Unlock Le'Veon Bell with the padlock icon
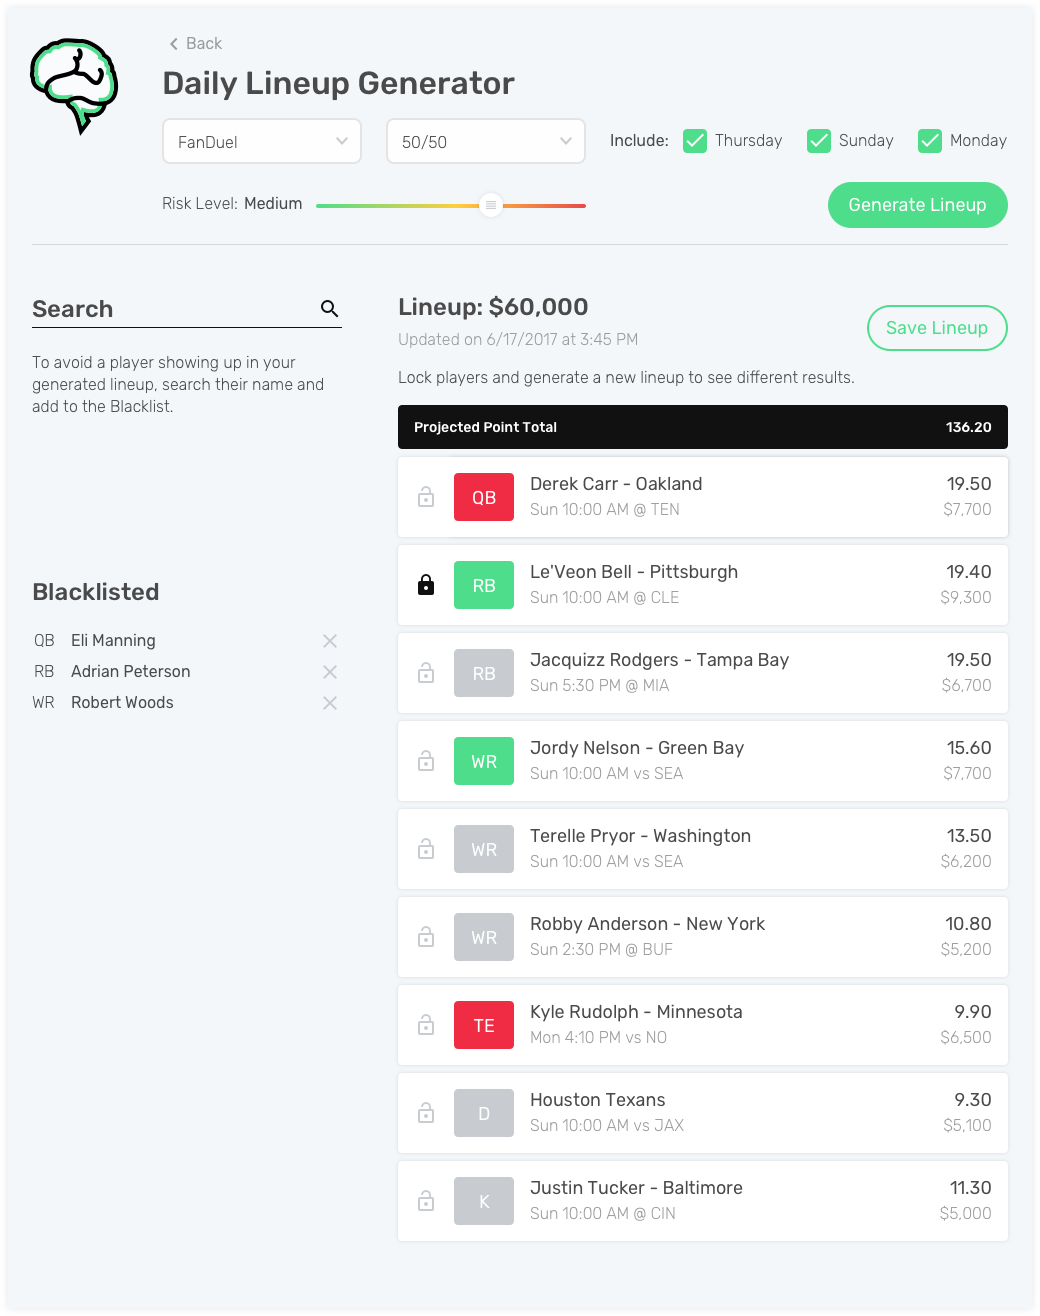 (426, 584)
